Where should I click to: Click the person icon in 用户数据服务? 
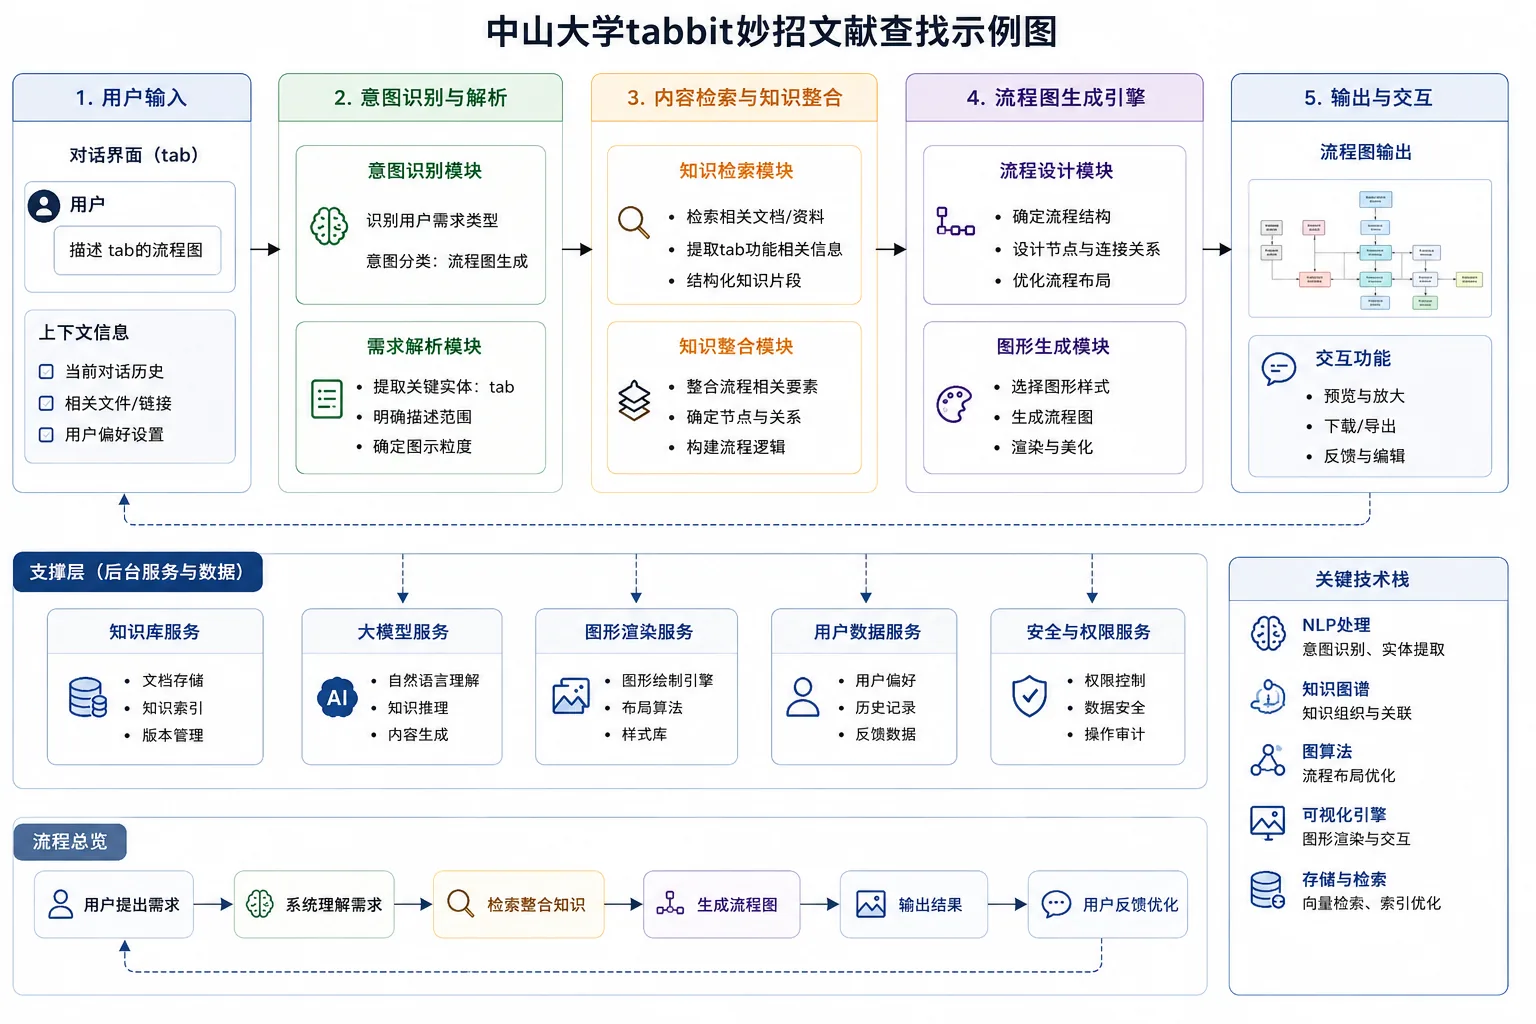802,697
